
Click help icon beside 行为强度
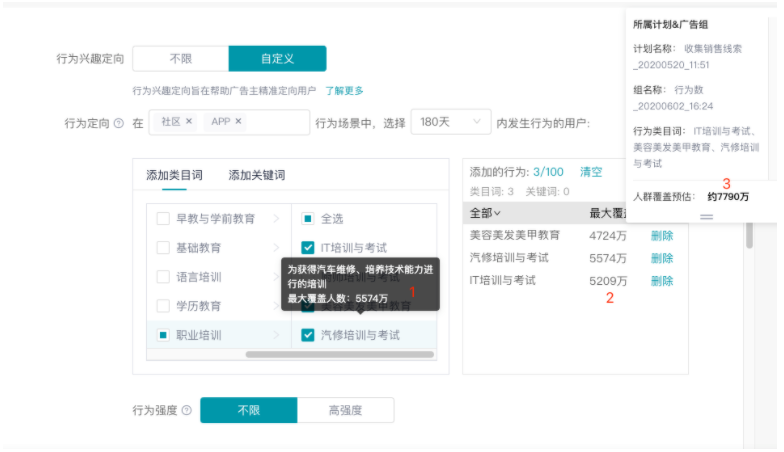tap(186, 410)
